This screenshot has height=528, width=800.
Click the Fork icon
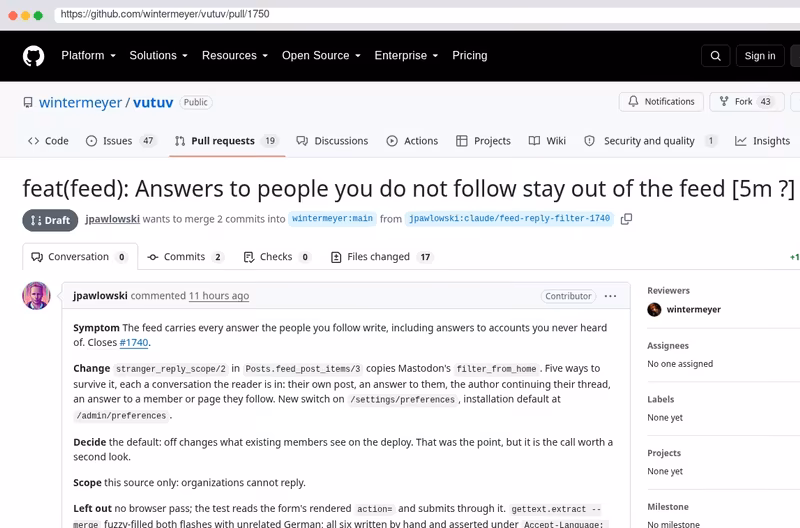coord(723,102)
